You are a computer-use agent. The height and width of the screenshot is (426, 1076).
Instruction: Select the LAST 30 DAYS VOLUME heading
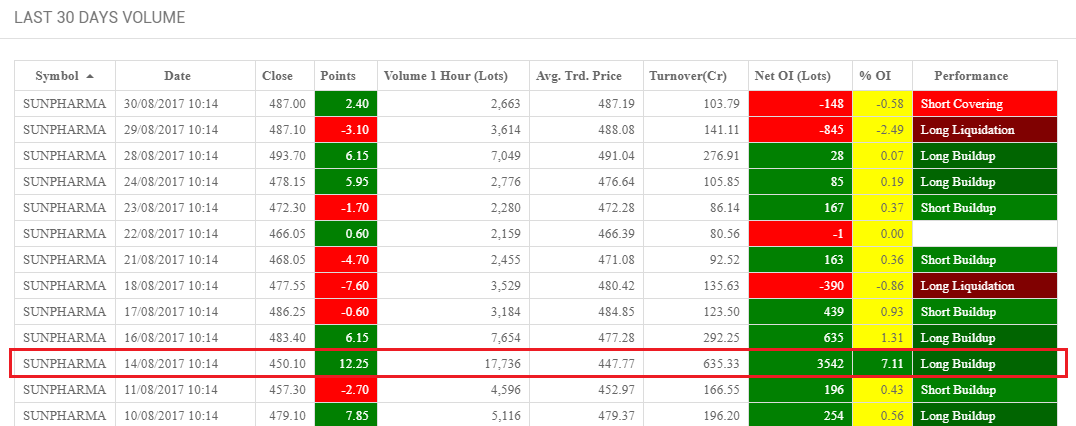pos(100,18)
